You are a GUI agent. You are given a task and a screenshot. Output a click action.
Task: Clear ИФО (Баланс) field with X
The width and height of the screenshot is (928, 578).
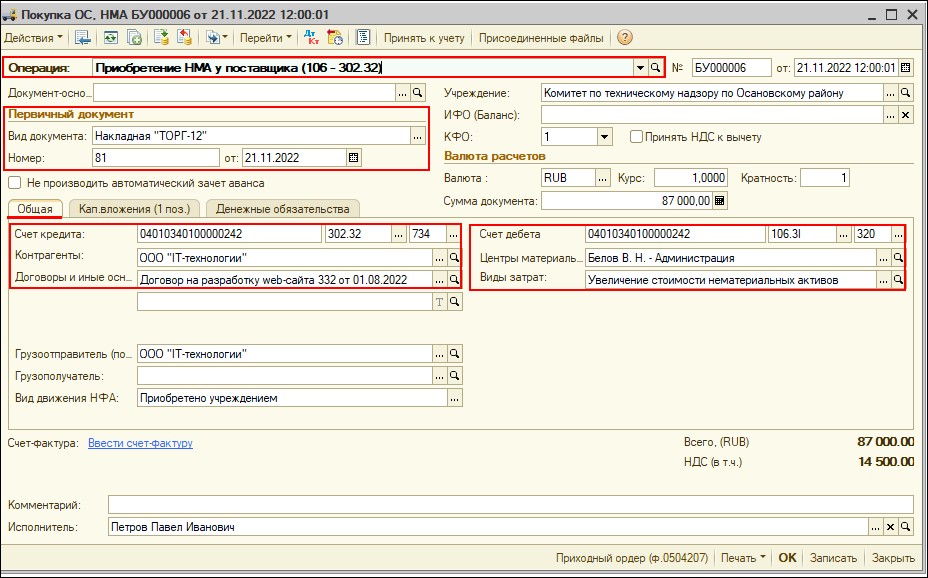pos(906,115)
